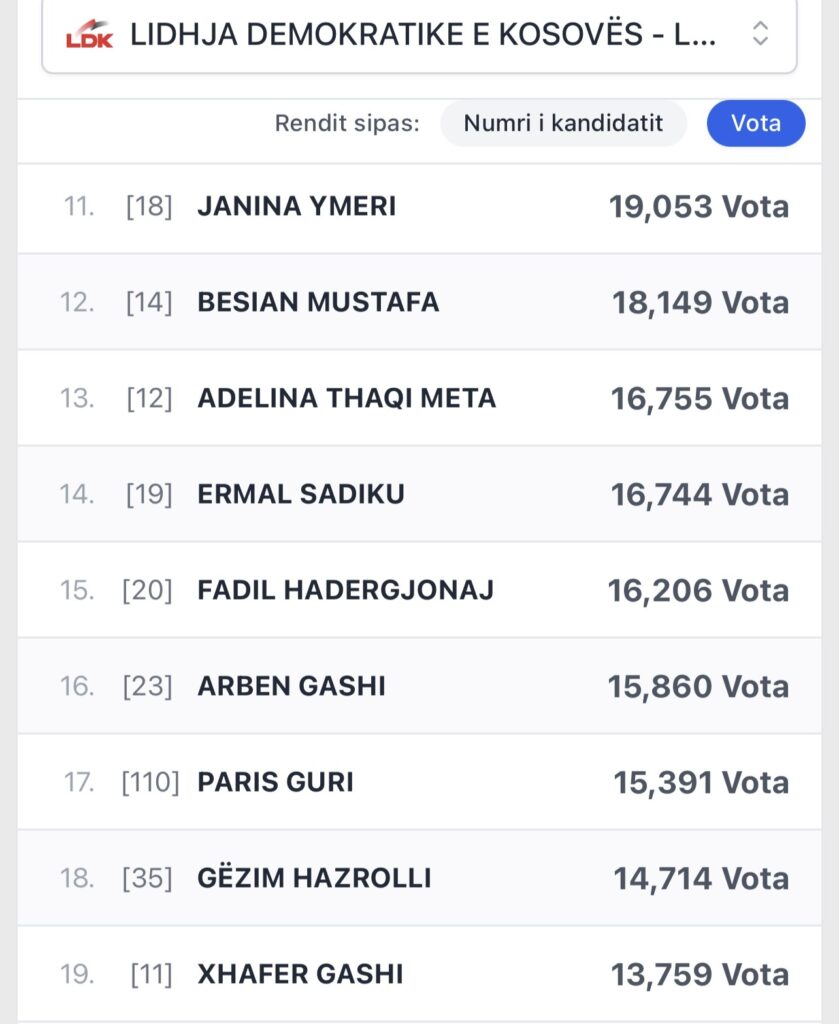
Task: Open party selector chevron arrows
Action: coord(760,34)
